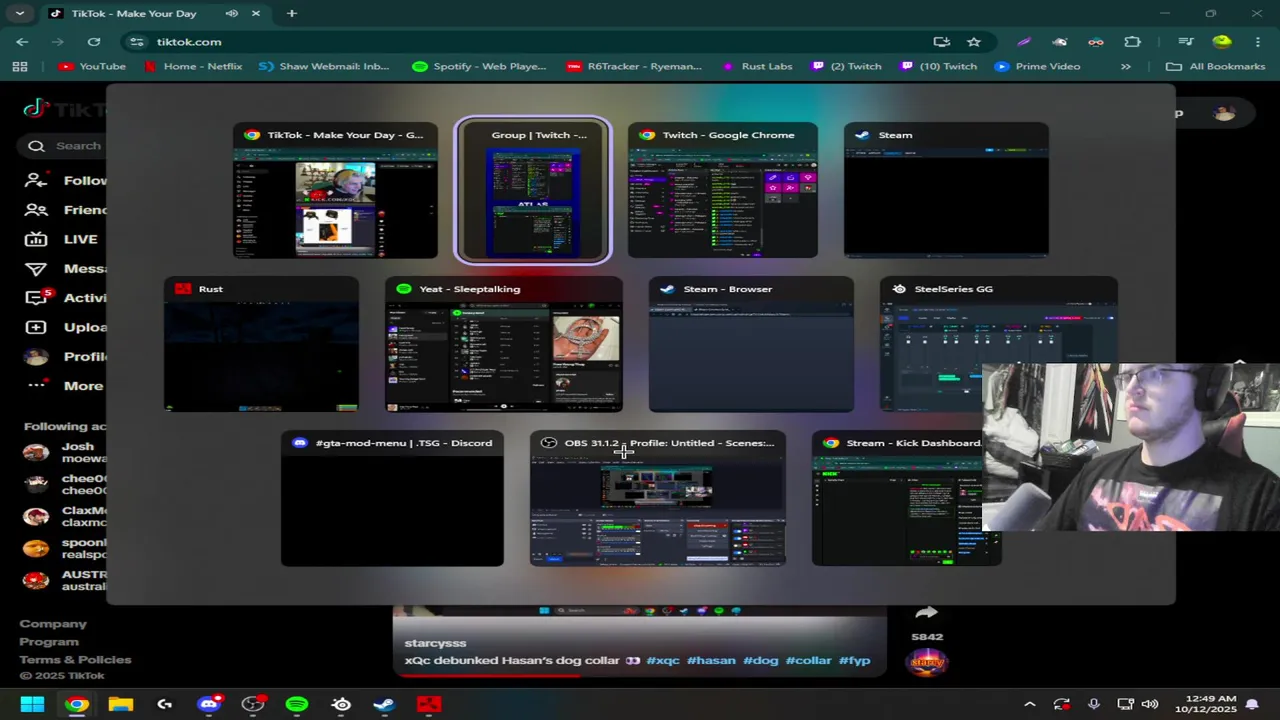1280x720 pixels.
Task: Open the Chrome three-dot menu
Action: [1257, 42]
